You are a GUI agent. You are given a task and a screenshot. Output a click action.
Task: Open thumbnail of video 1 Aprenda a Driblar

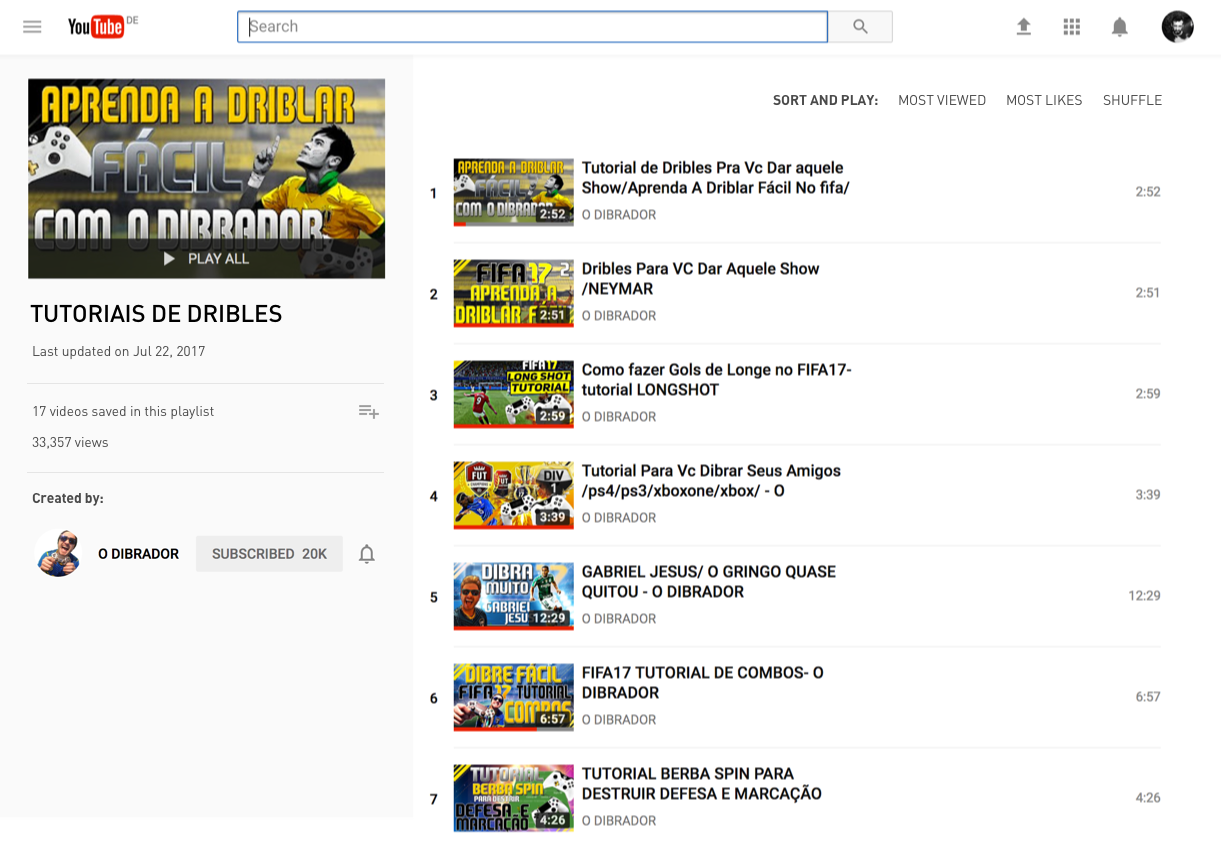coord(513,192)
